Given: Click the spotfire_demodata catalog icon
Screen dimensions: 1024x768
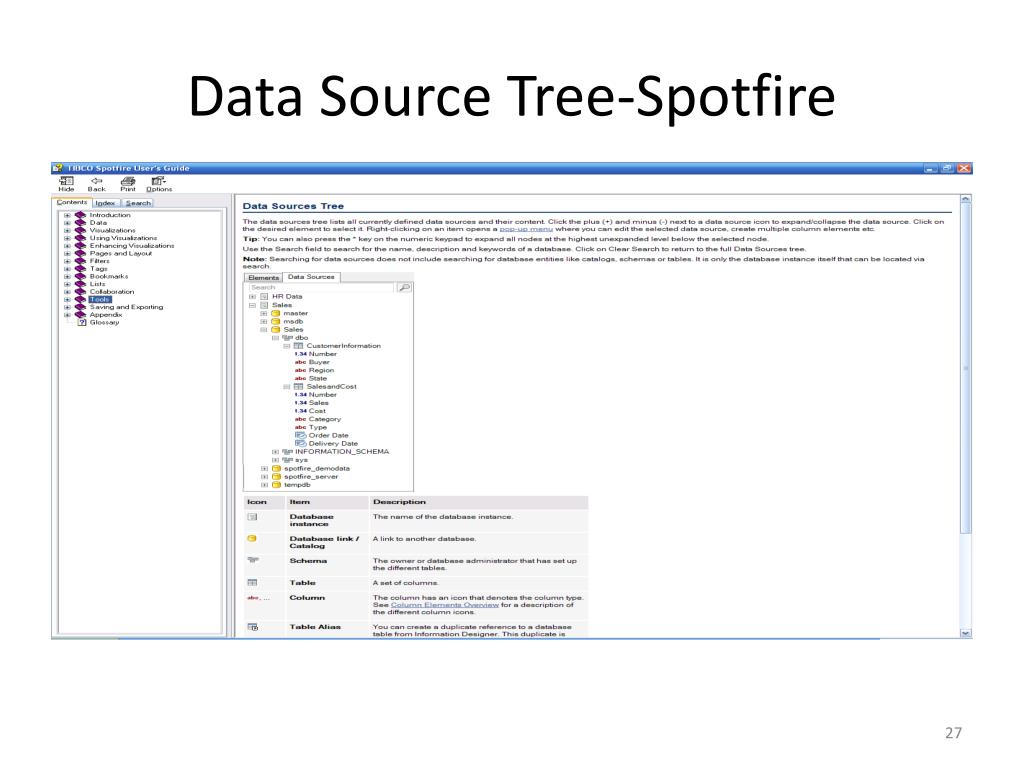Looking at the screenshot, I should (276, 469).
